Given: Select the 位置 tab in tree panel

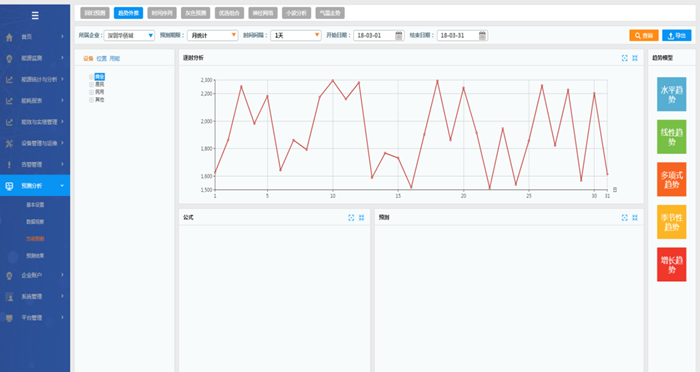Looking at the screenshot, I should pos(102,59).
